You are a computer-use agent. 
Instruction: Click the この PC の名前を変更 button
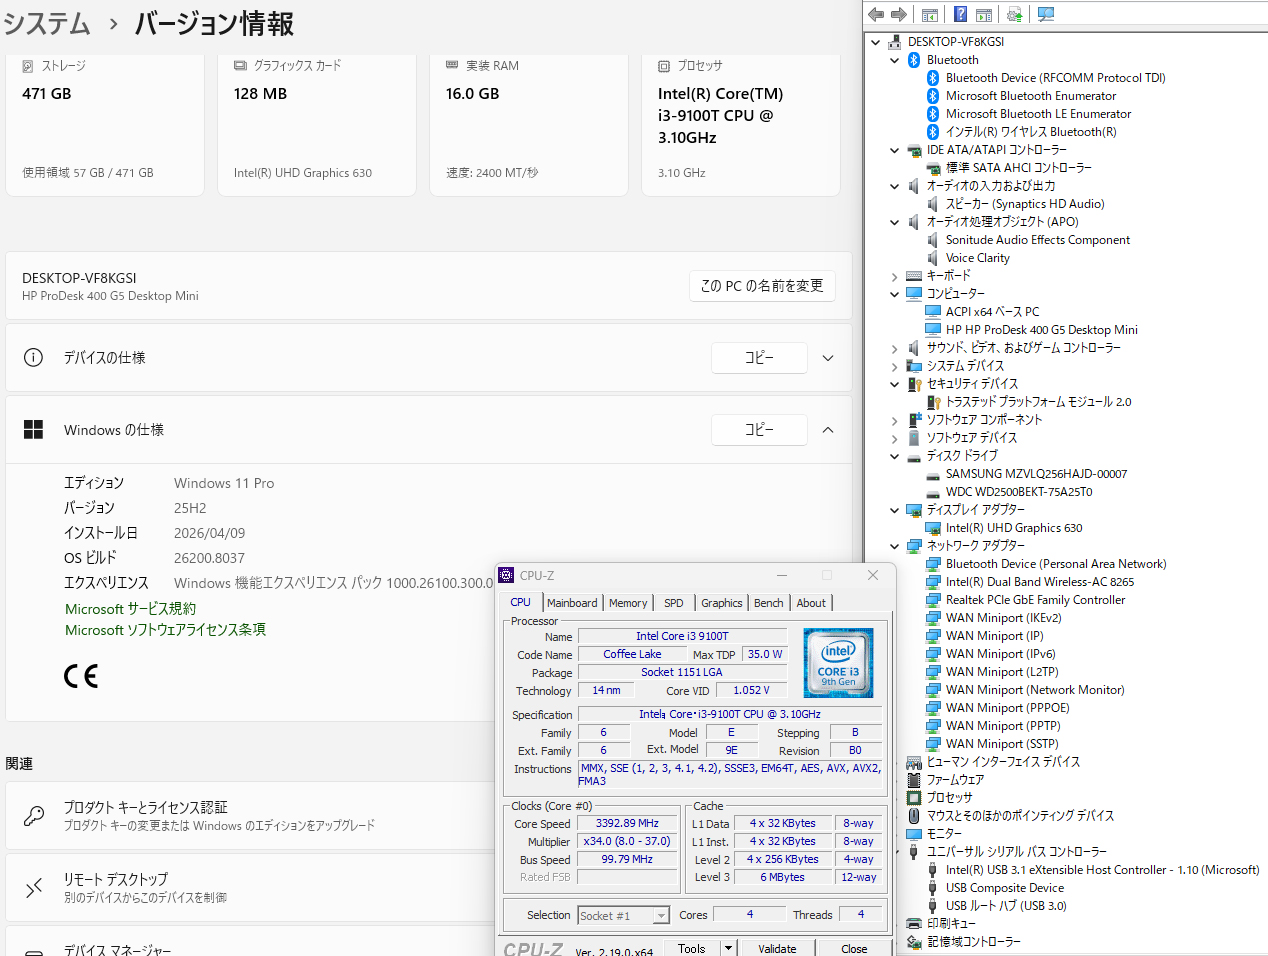tap(762, 286)
